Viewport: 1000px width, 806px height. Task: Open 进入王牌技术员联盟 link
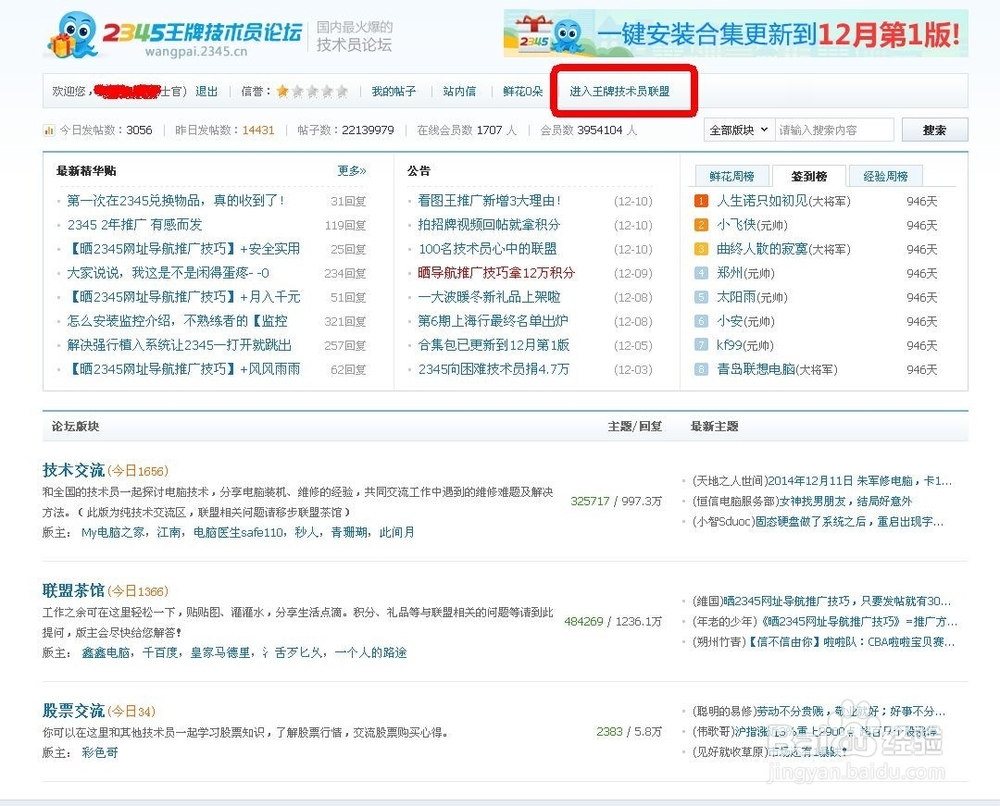pyautogui.click(x=619, y=91)
